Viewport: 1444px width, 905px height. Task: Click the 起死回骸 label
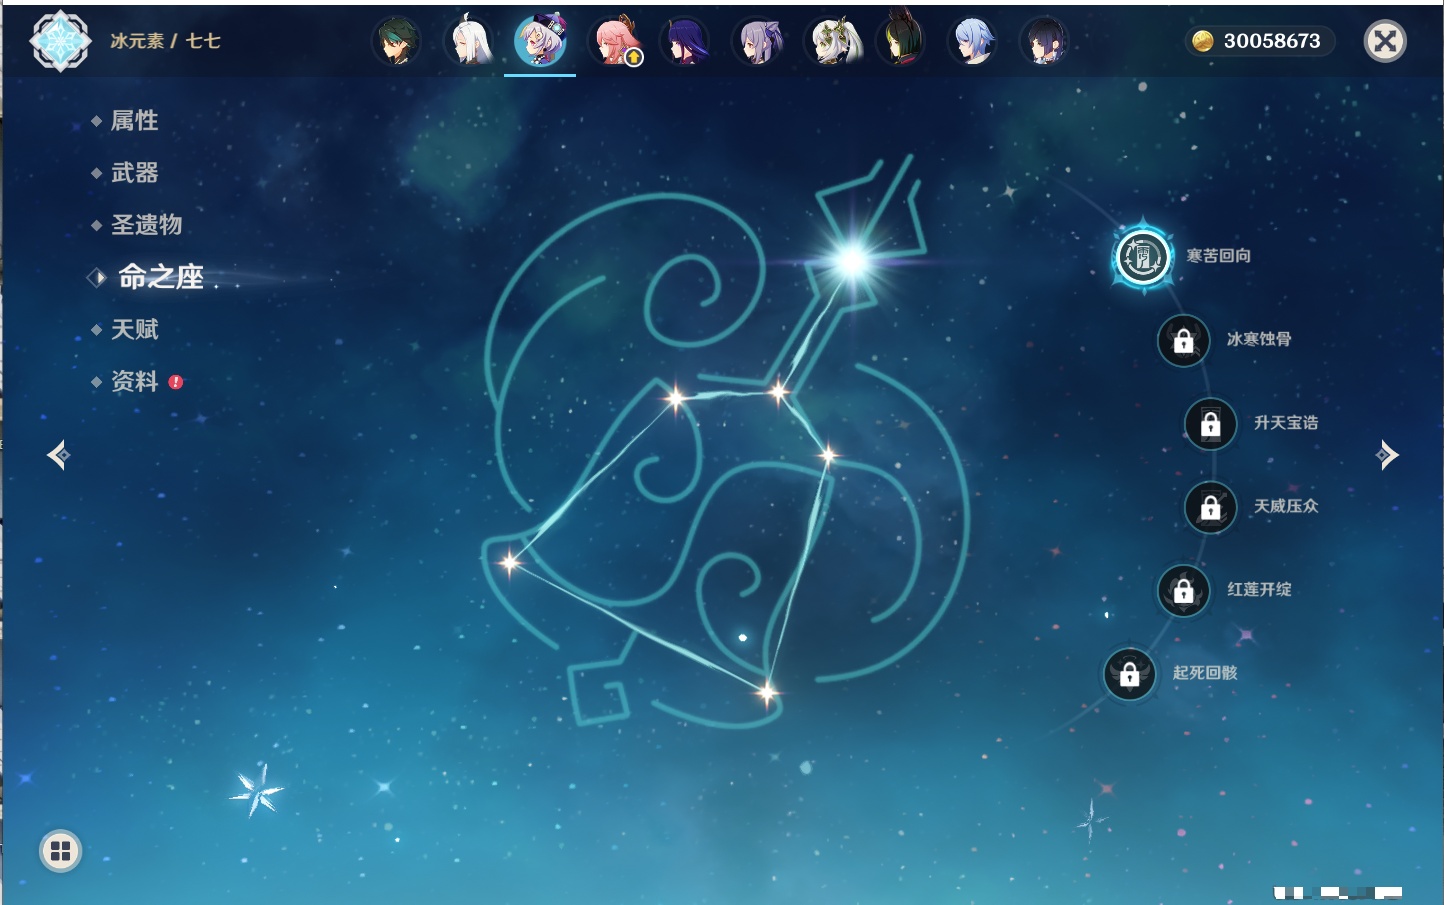click(x=1205, y=673)
